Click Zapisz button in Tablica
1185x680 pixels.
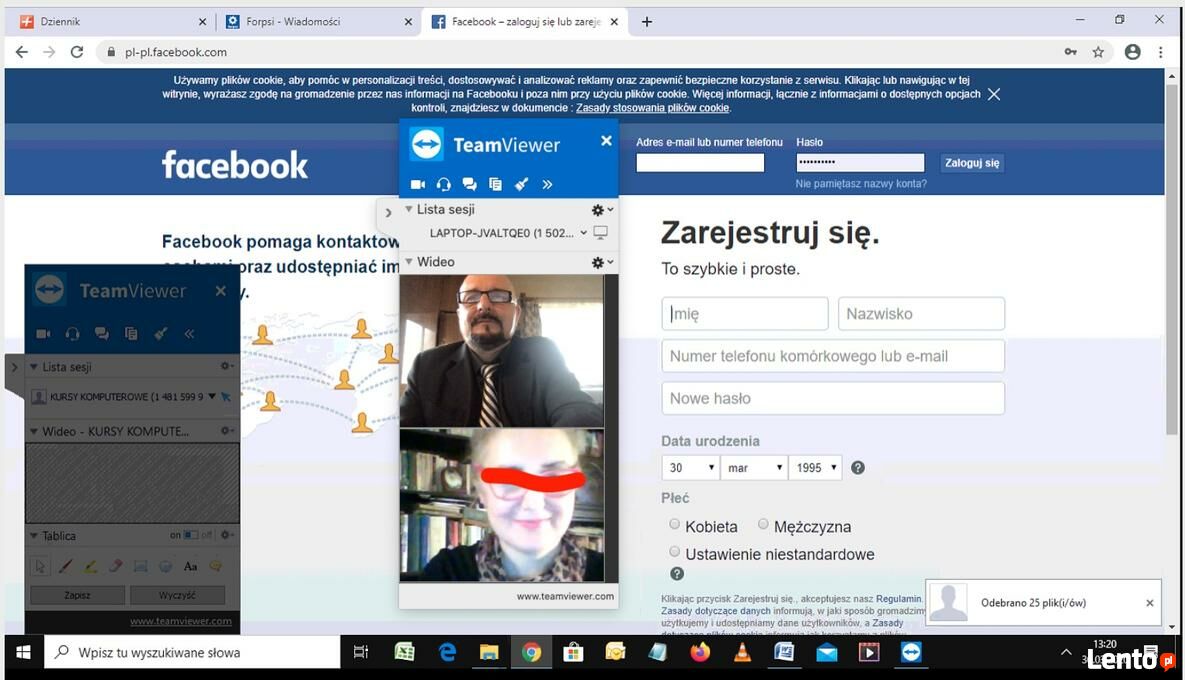click(x=78, y=595)
